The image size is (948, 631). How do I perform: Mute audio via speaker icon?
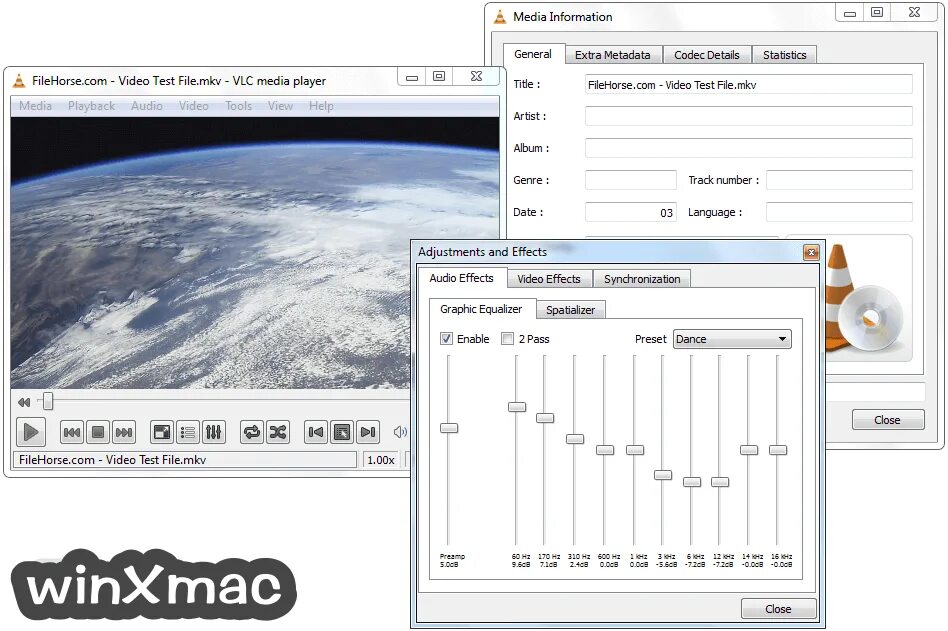pos(400,432)
